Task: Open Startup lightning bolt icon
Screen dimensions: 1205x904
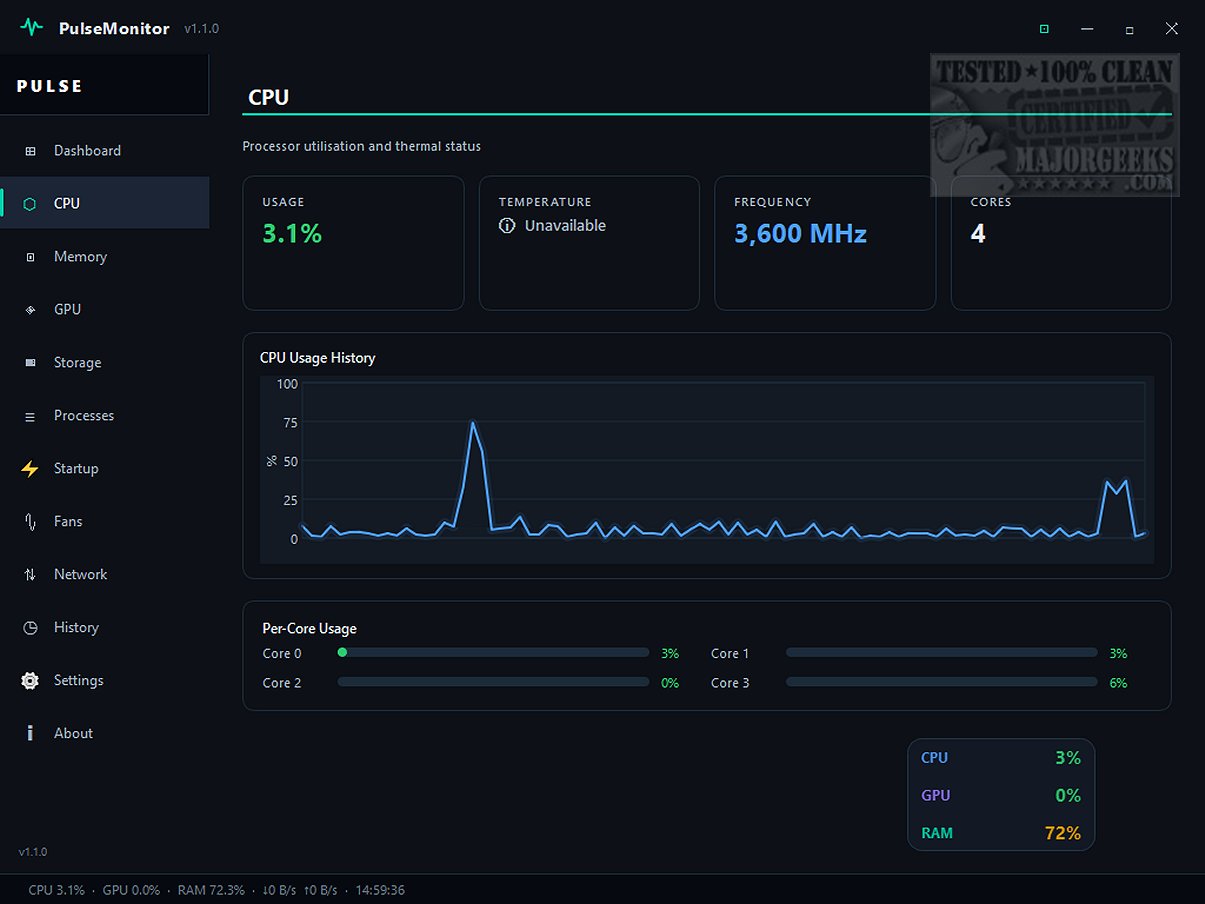Action: (30, 469)
